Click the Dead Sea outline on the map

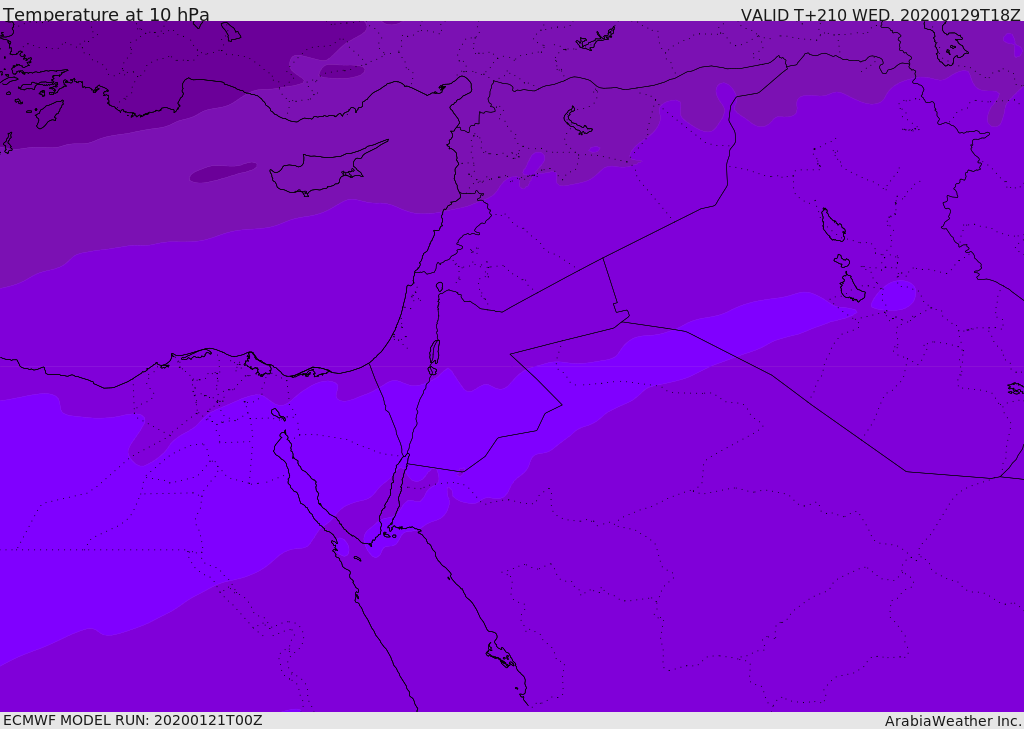434,353
